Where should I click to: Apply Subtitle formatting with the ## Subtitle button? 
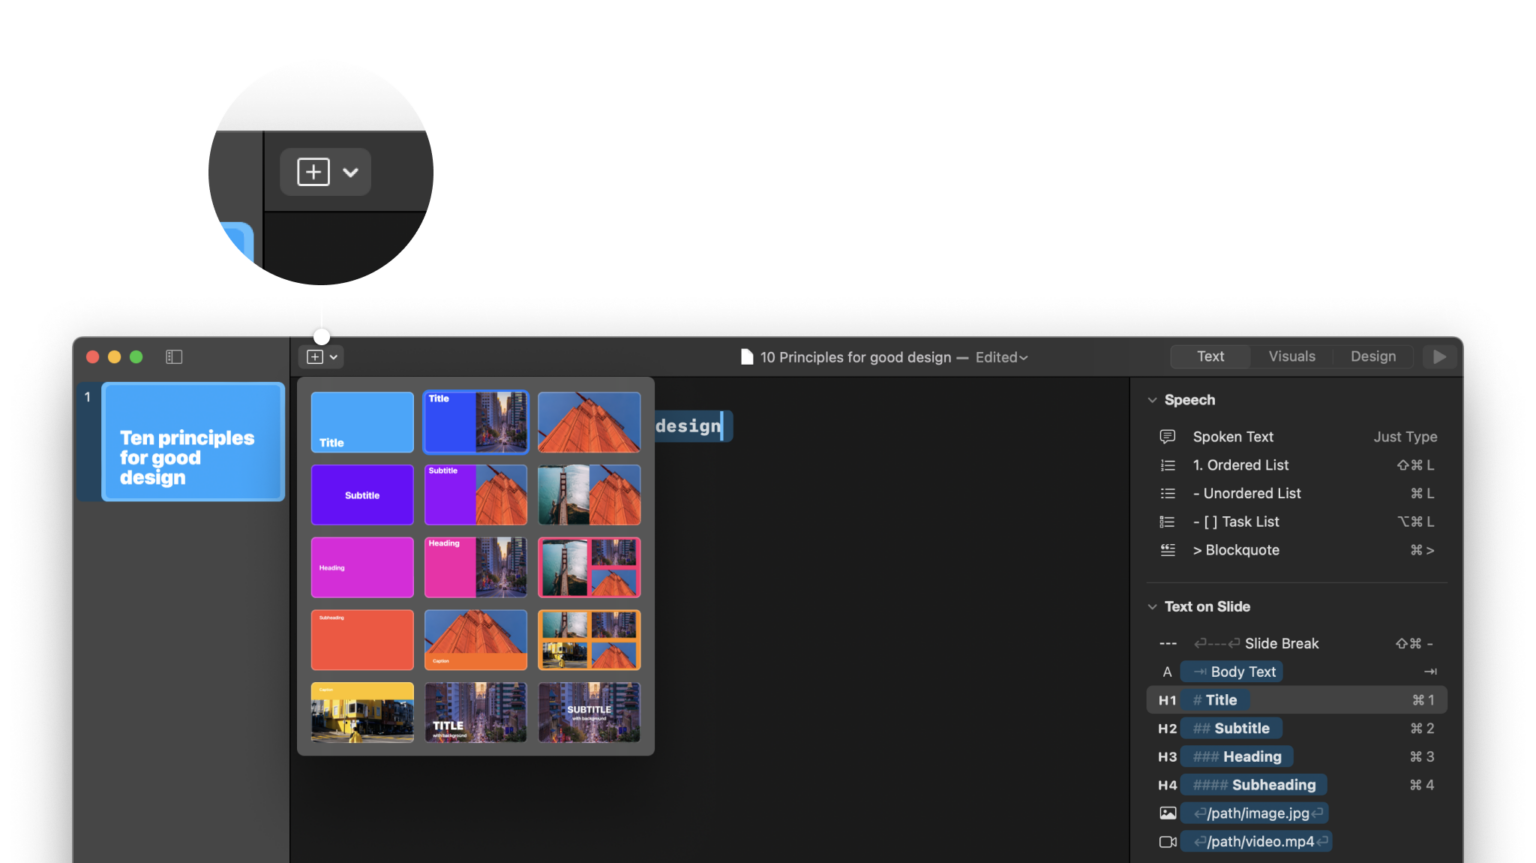coord(1231,728)
